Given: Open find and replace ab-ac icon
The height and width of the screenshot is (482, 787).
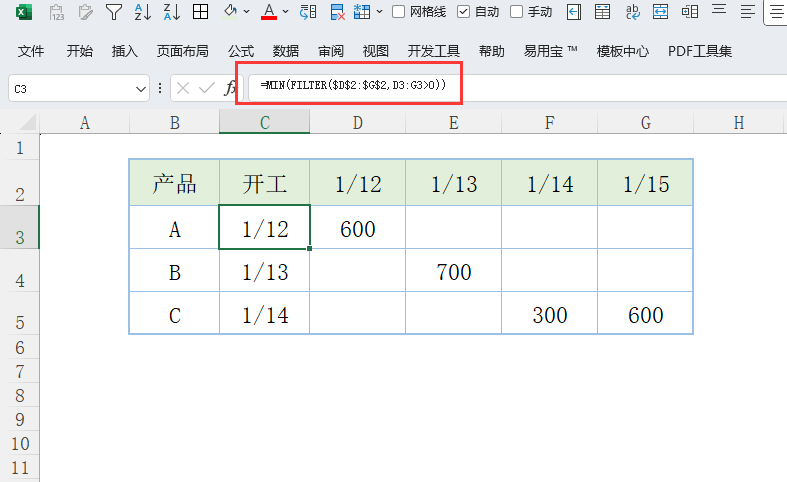Looking at the screenshot, I should (x=632, y=12).
